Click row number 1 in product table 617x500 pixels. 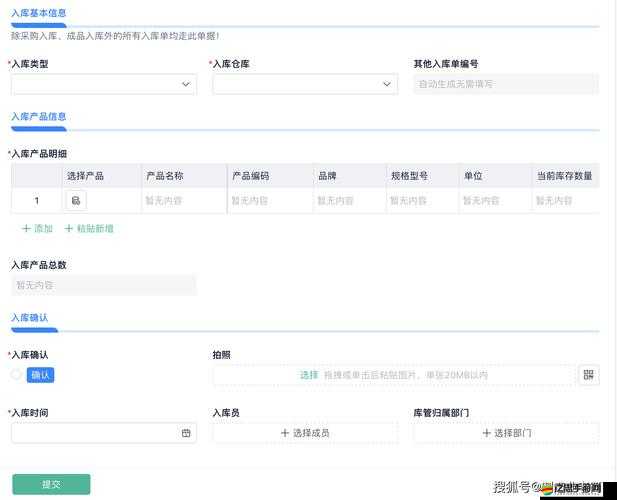click(37, 201)
